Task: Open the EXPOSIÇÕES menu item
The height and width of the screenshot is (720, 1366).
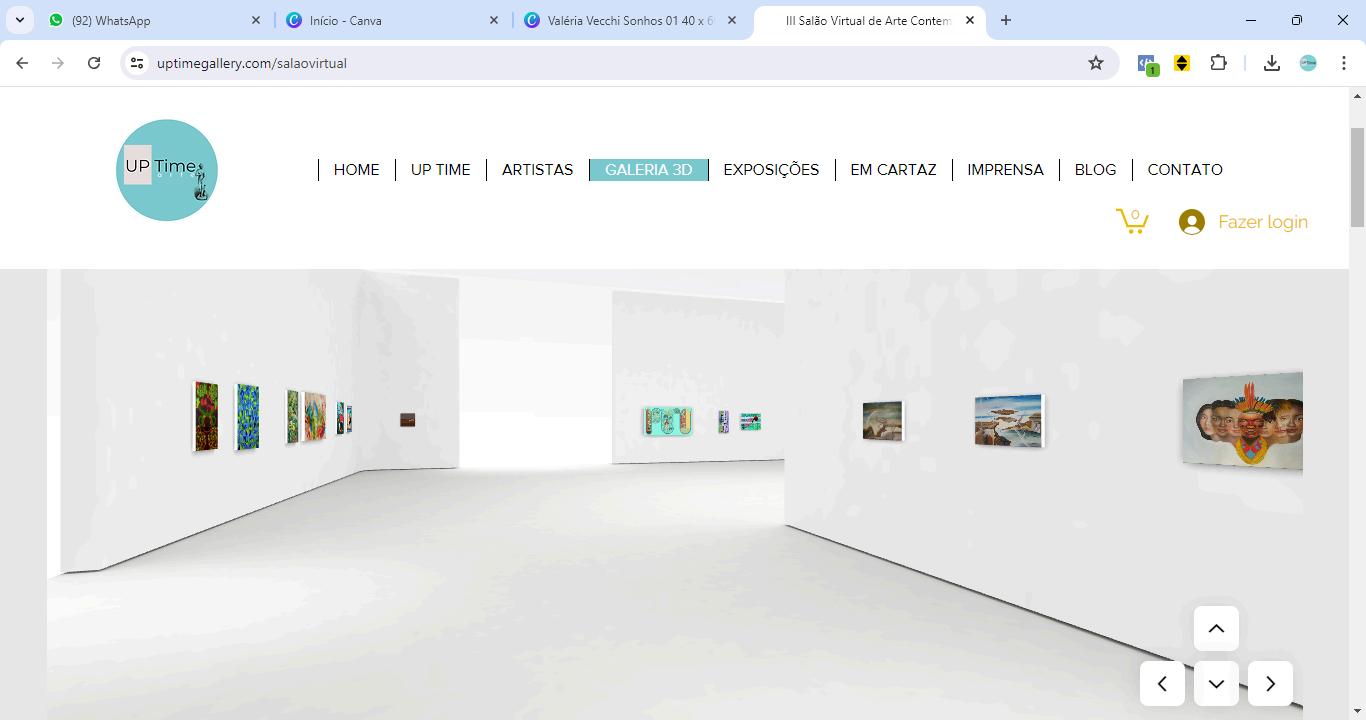Action: coord(771,170)
